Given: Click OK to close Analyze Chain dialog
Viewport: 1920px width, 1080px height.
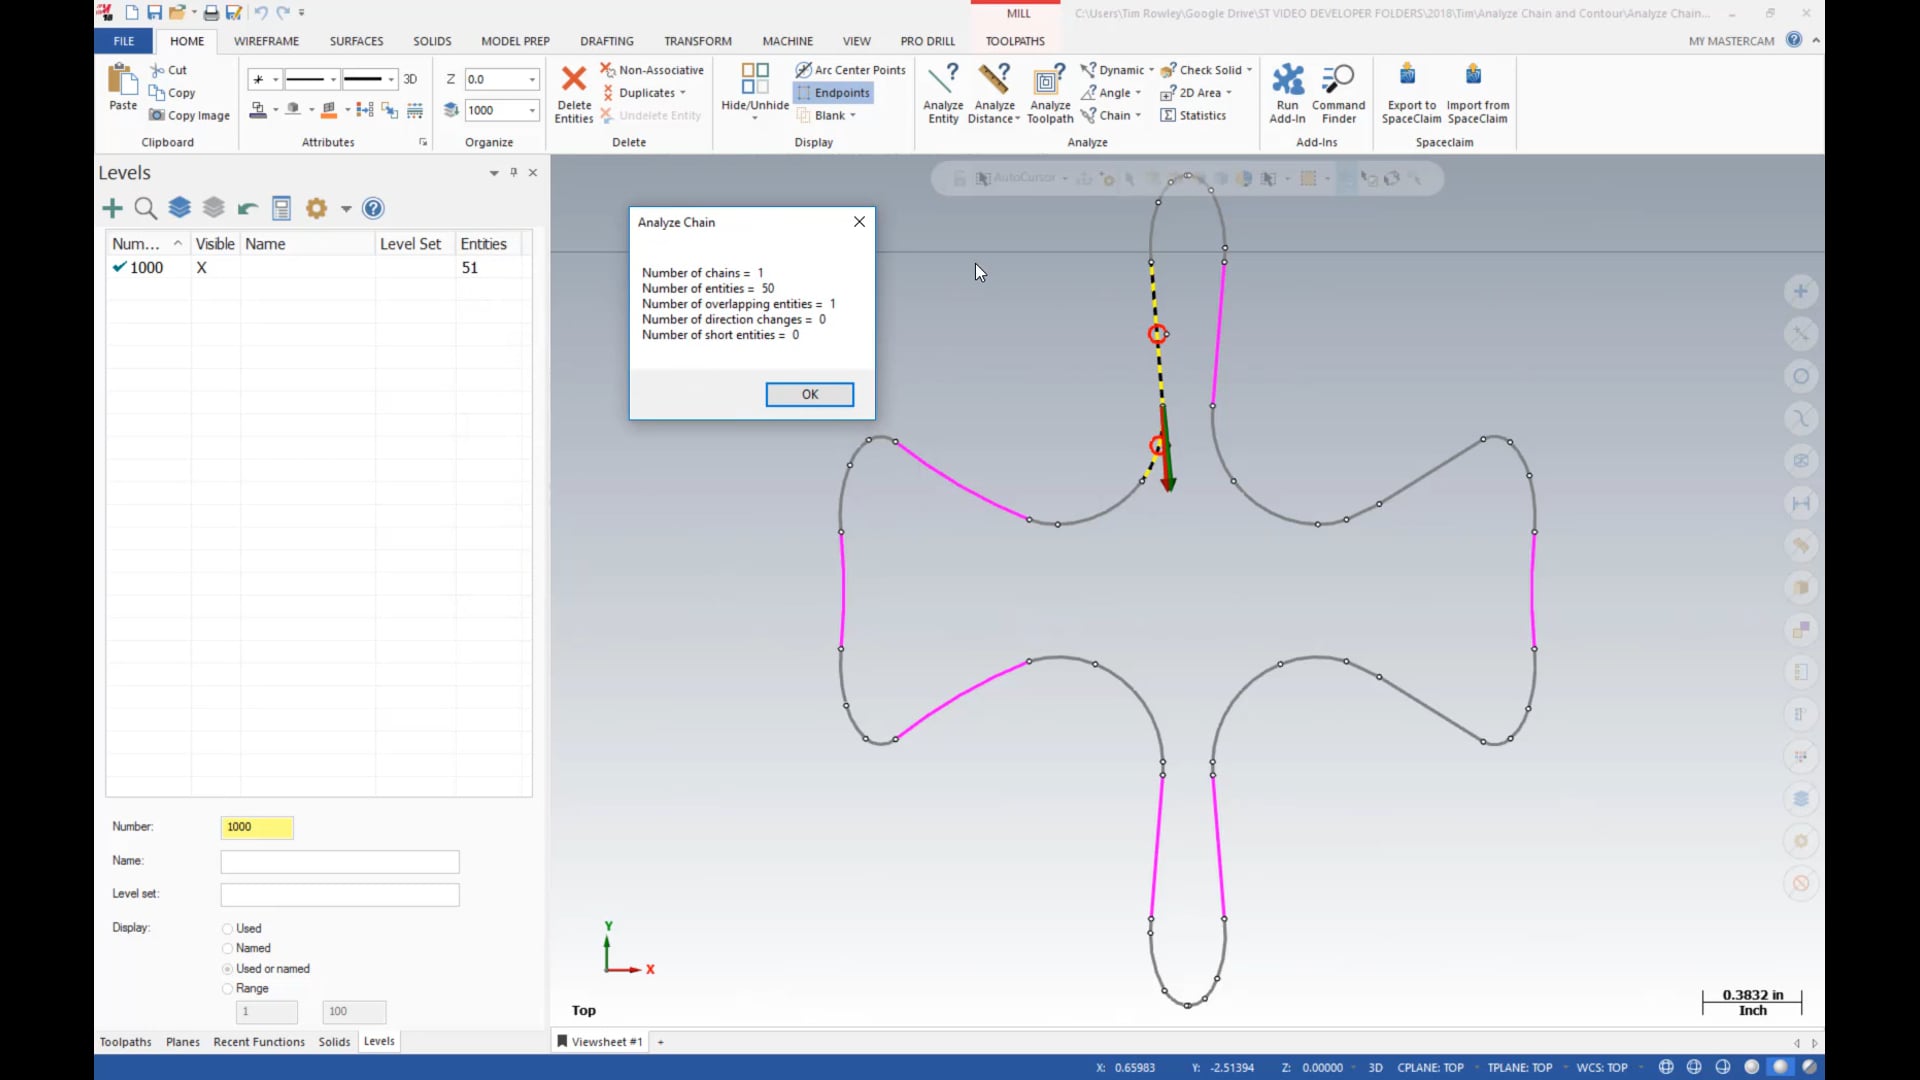Looking at the screenshot, I should click(x=810, y=393).
